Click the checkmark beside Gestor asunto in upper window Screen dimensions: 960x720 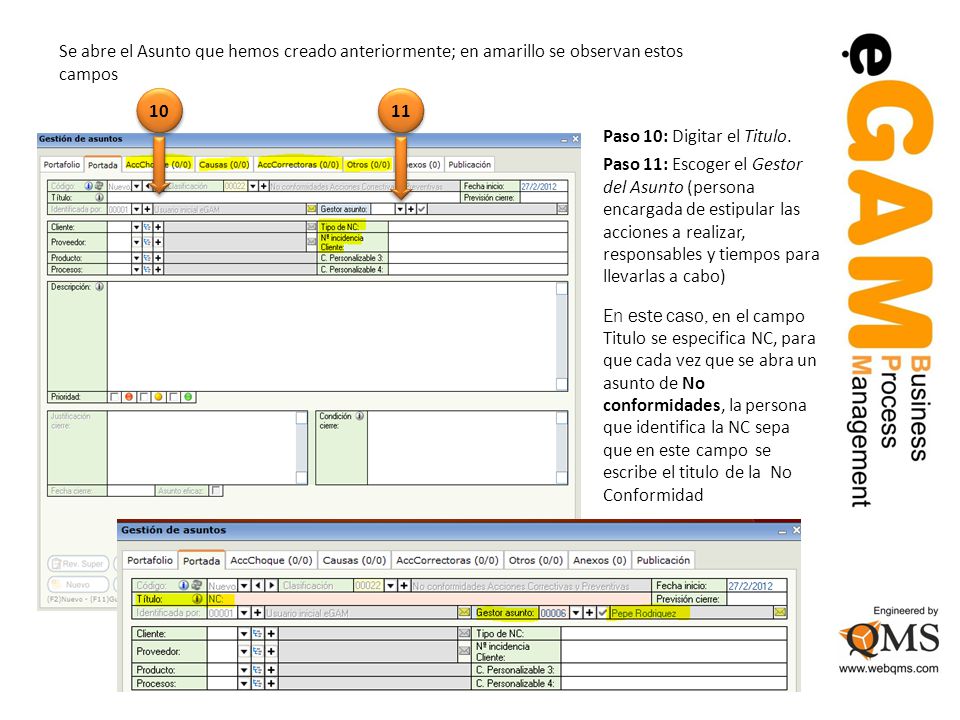(422, 209)
